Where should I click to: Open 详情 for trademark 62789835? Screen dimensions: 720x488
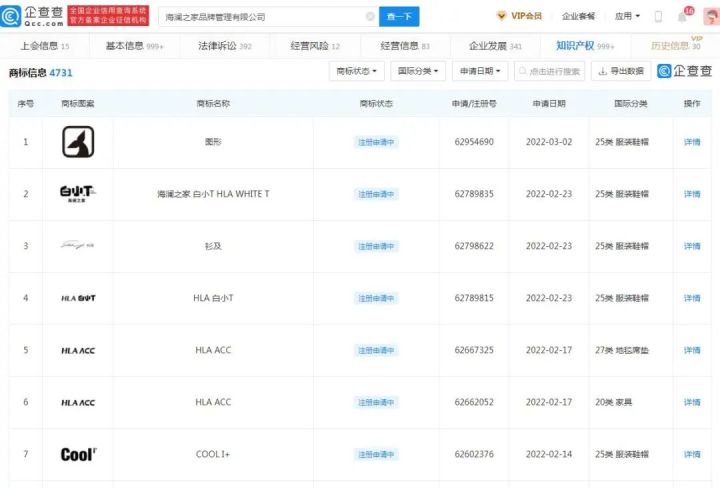pos(692,194)
